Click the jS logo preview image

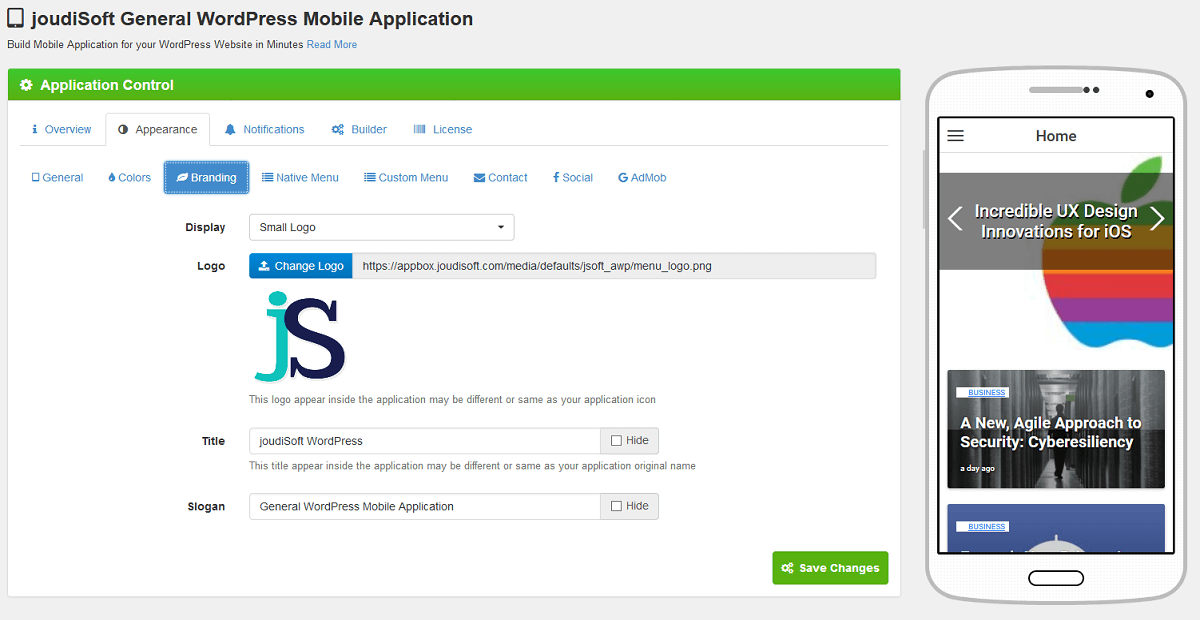pyautogui.click(x=299, y=337)
